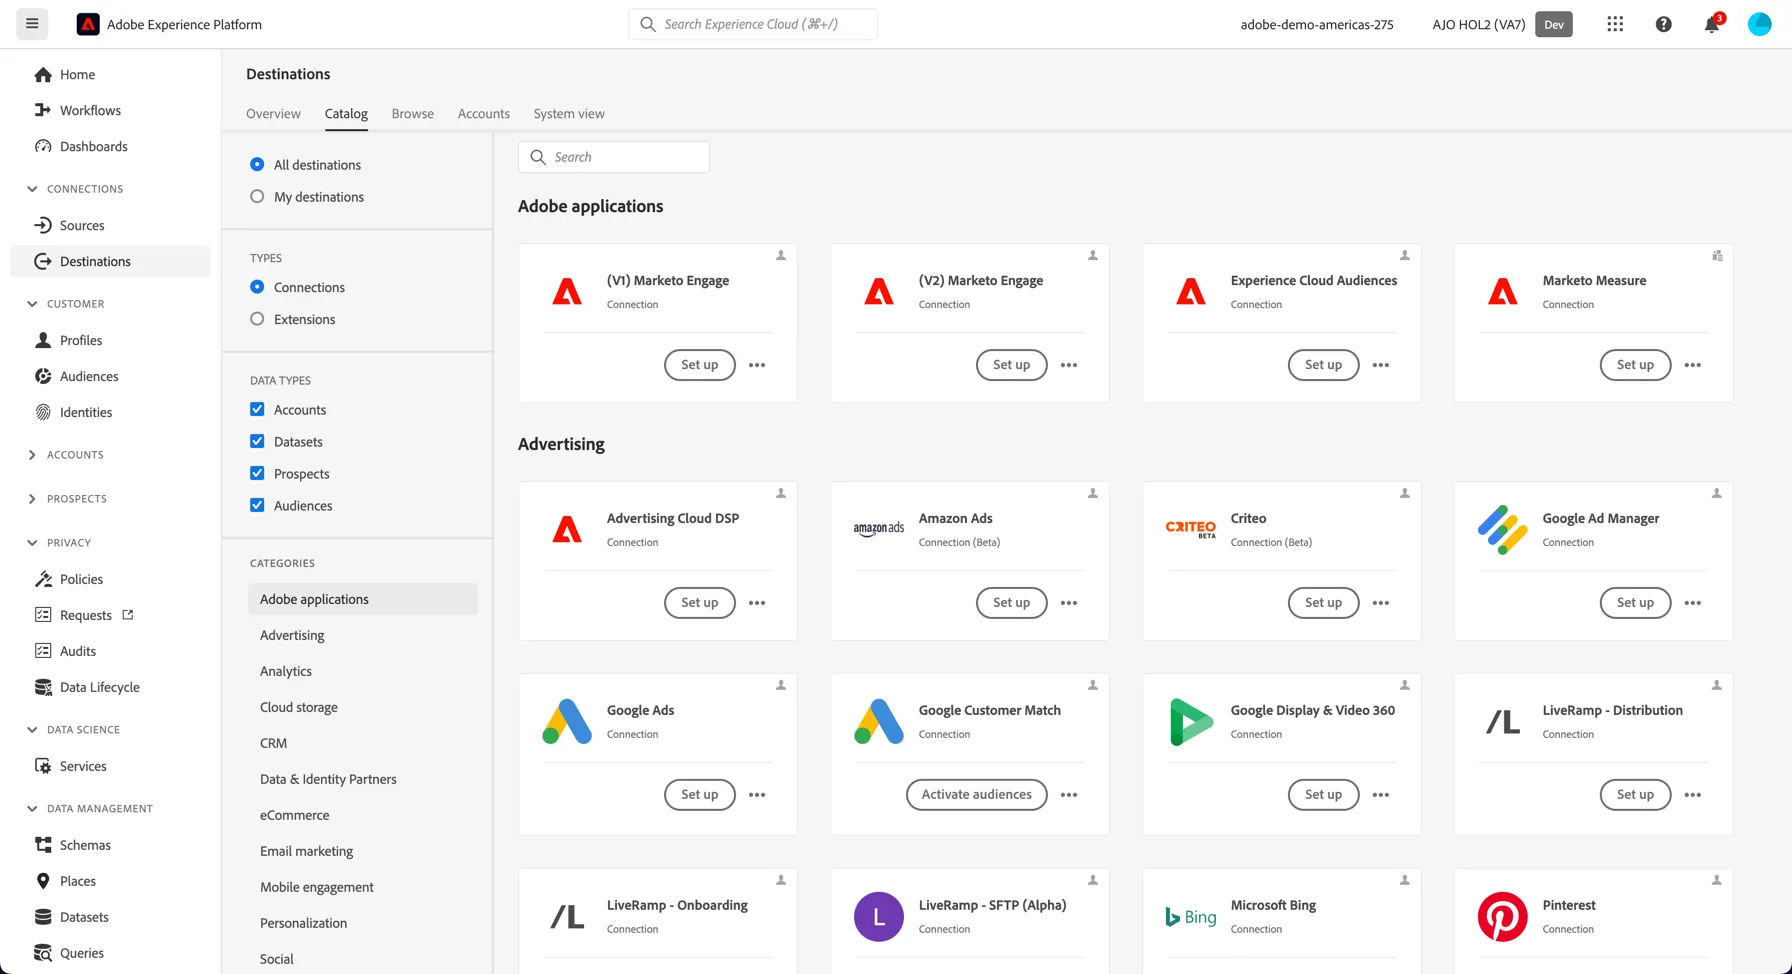Uncheck the Prospects checkbox
This screenshot has height=974, width=1792.
[x=257, y=473]
